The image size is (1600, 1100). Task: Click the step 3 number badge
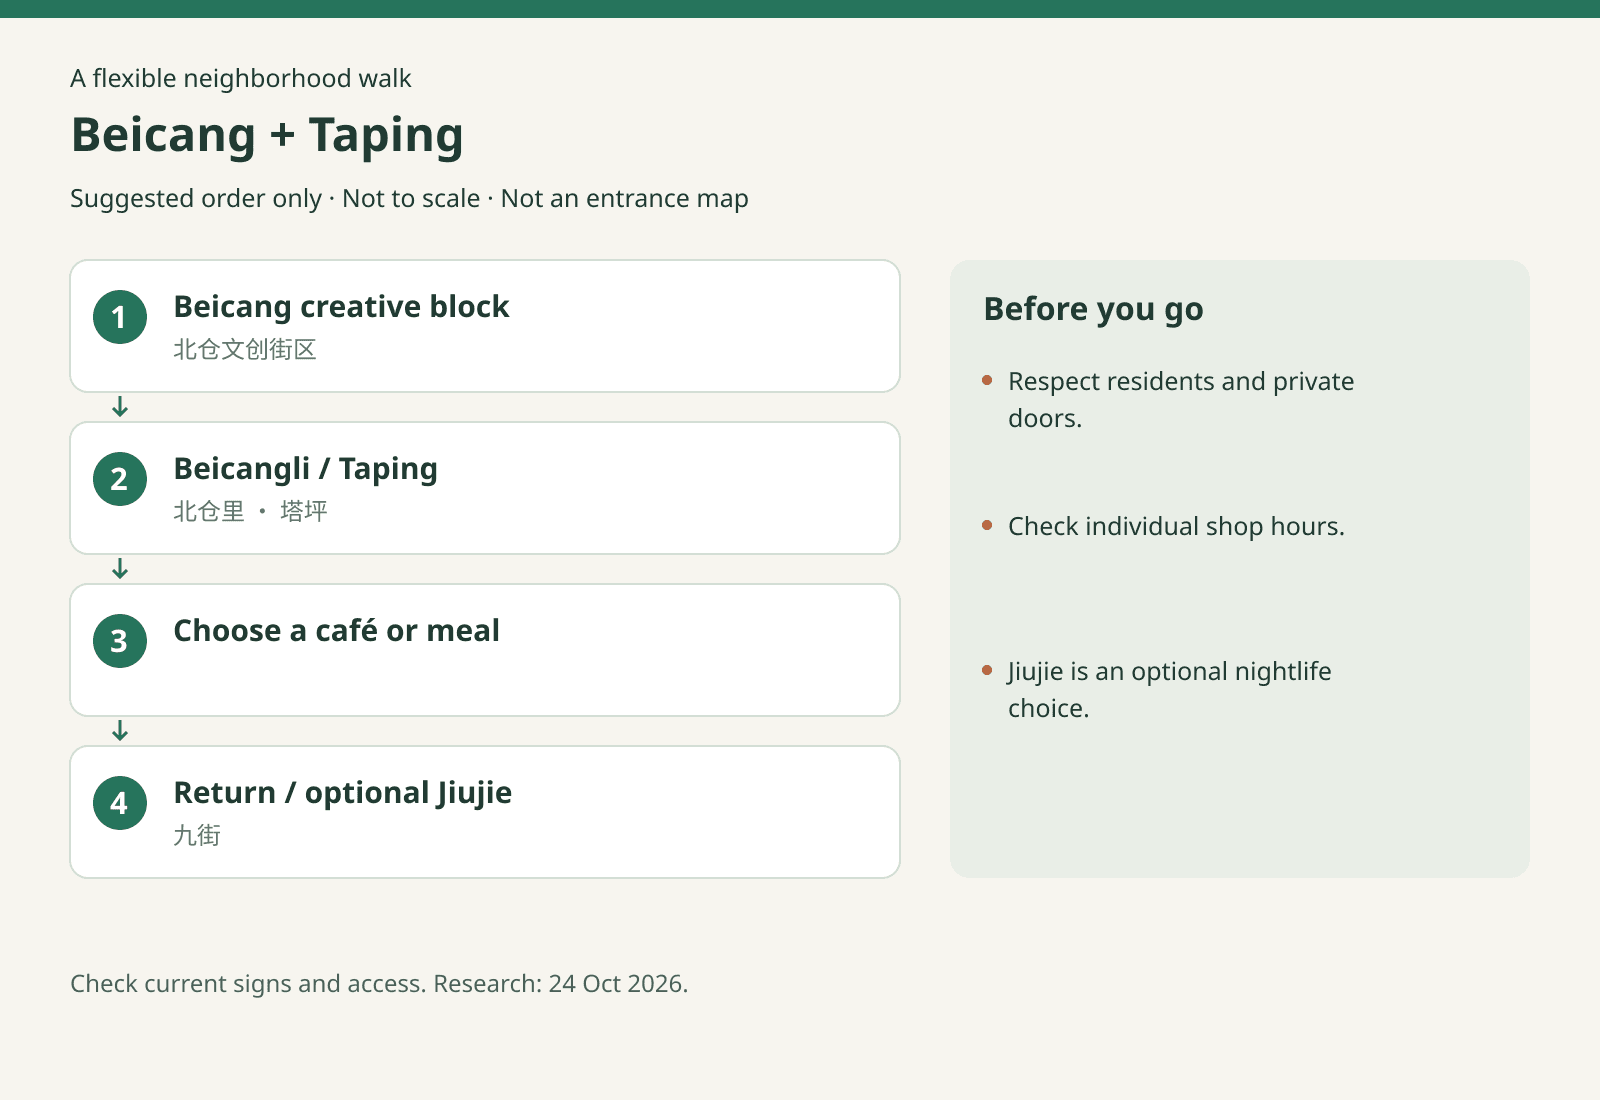[x=120, y=641]
